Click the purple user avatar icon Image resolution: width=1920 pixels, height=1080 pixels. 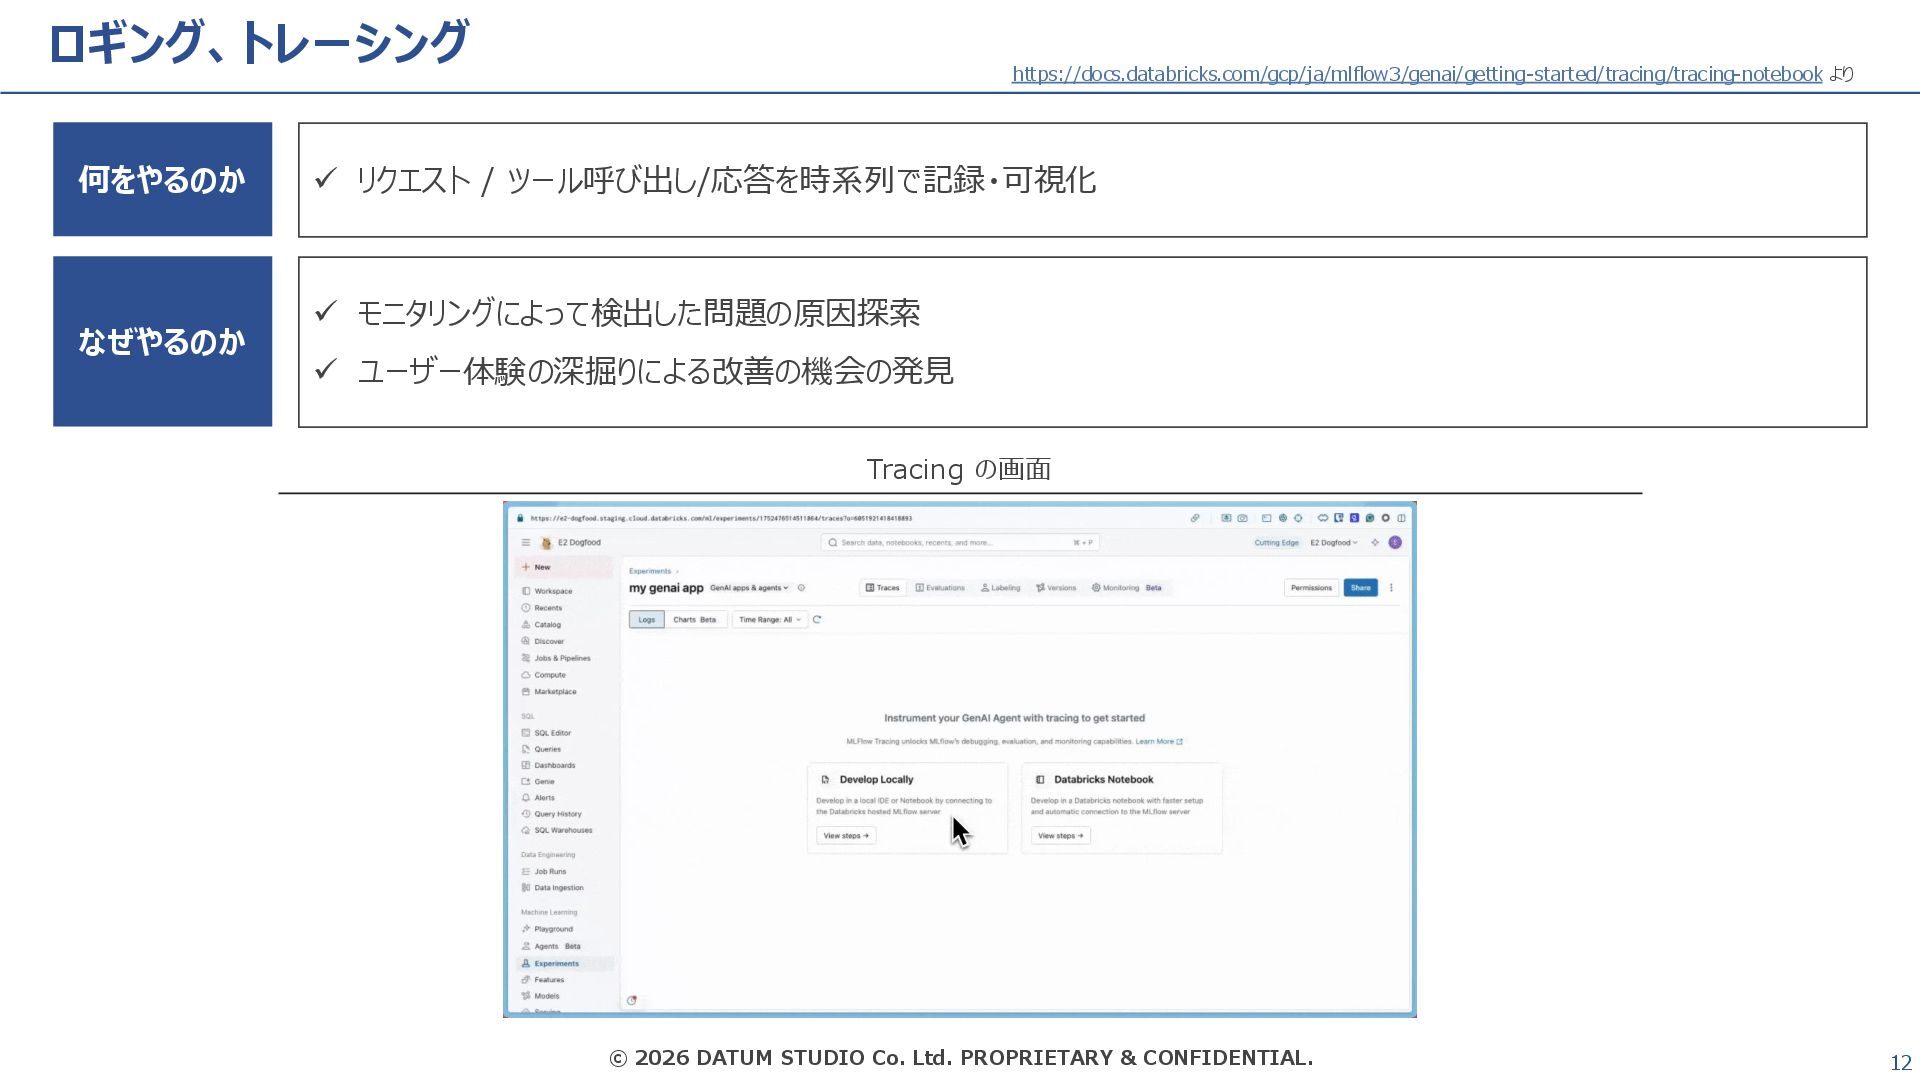1395,543
